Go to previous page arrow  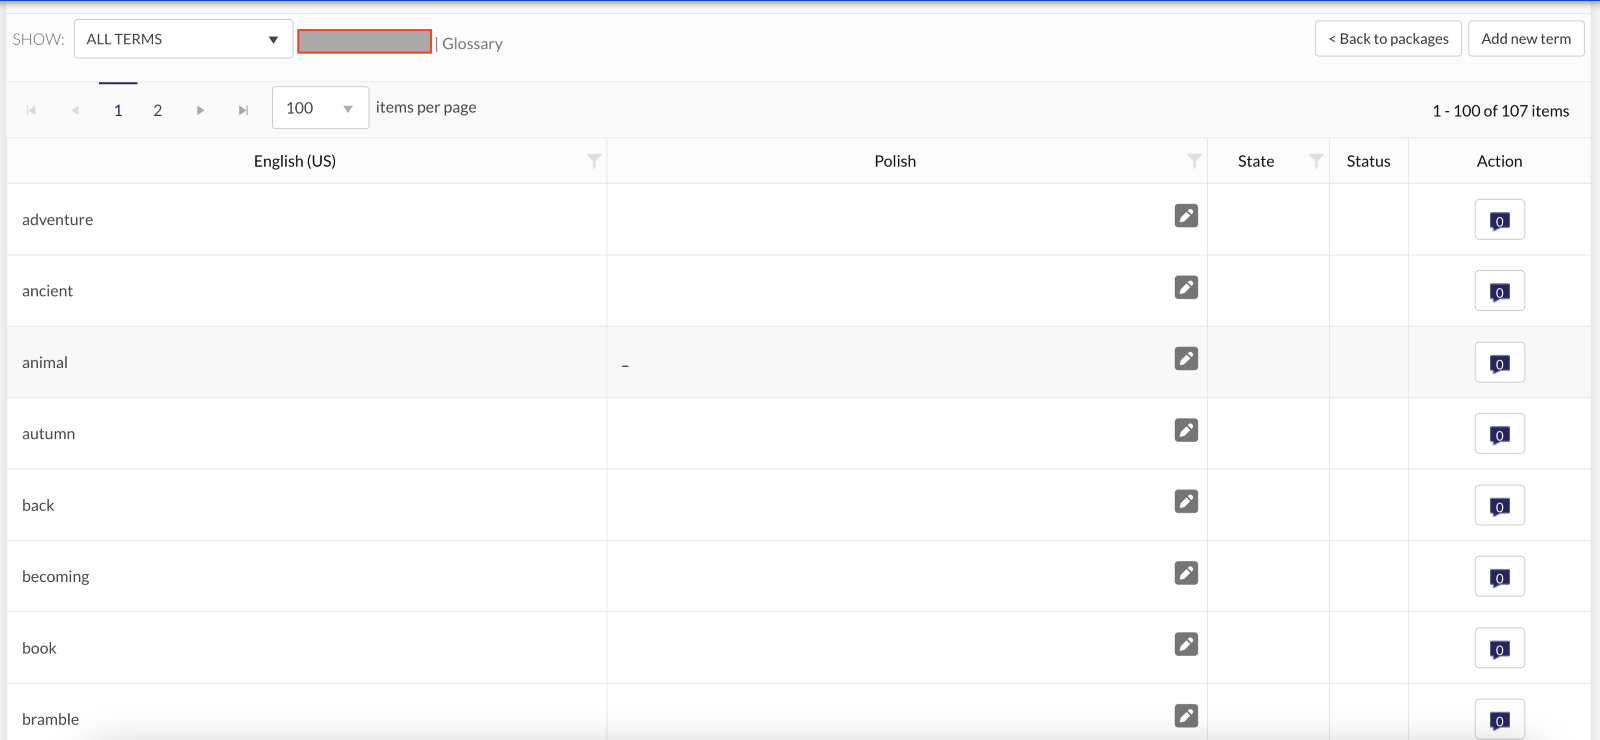click(75, 110)
